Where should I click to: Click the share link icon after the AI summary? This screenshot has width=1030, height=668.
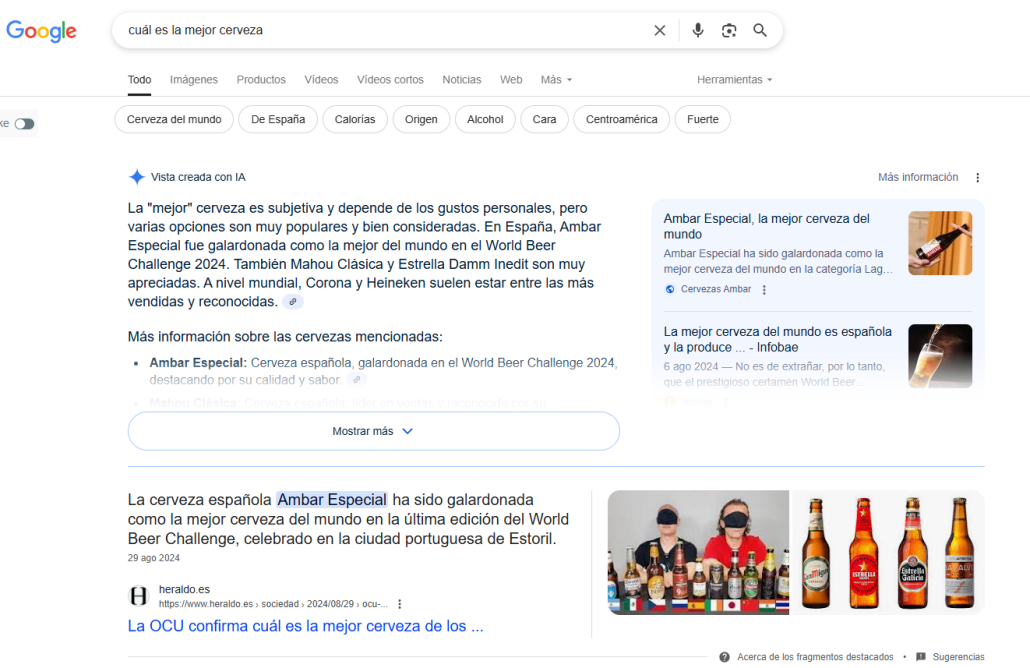click(292, 300)
